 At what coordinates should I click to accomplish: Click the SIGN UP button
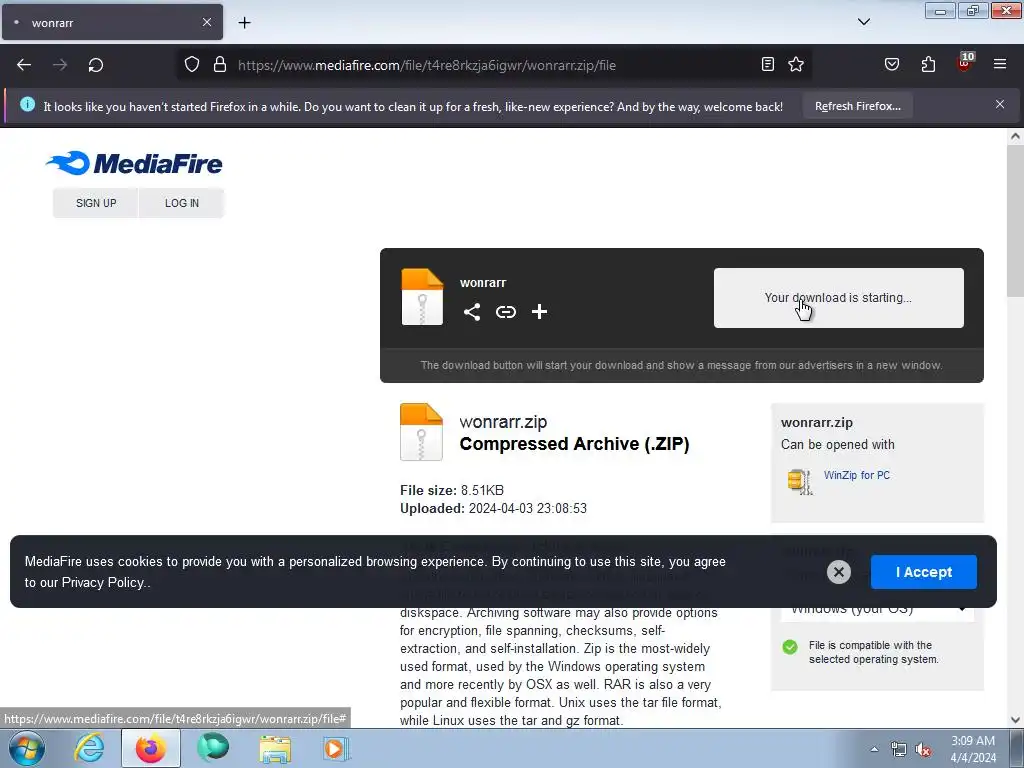(x=96, y=203)
